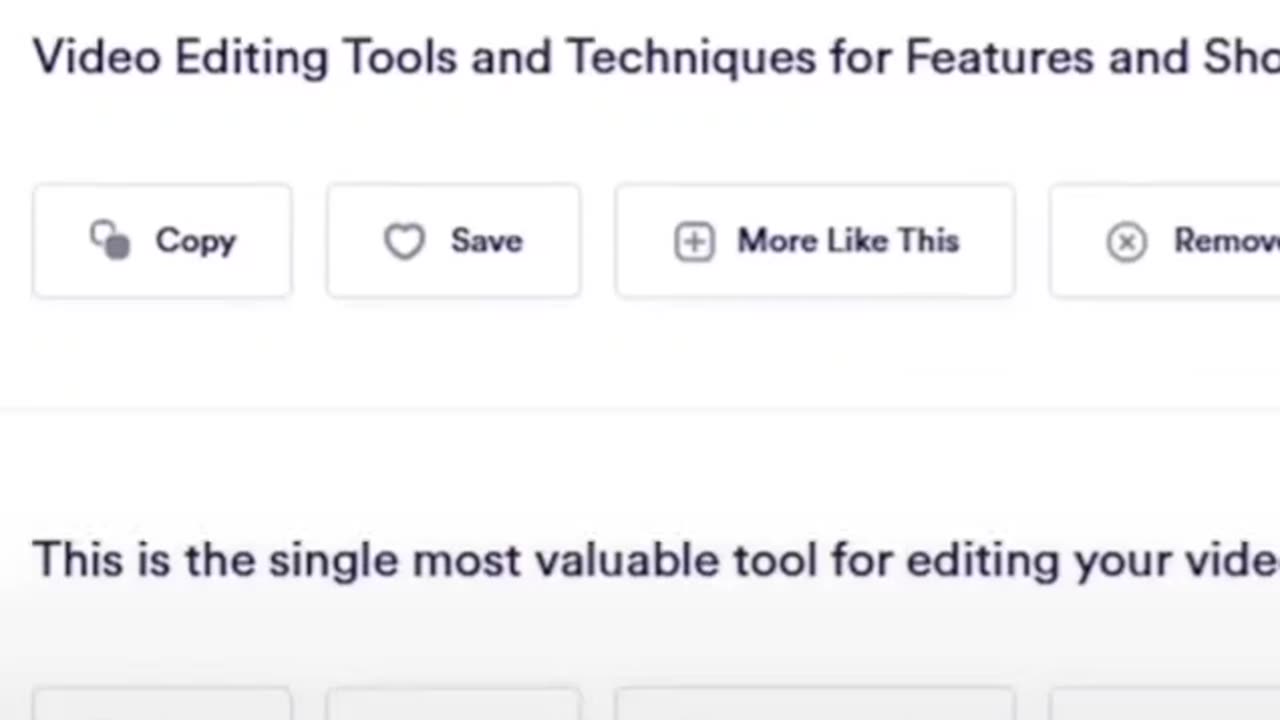Click the overlapping squares Copy icon
This screenshot has height=720, width=1280.
coord(110,241)
